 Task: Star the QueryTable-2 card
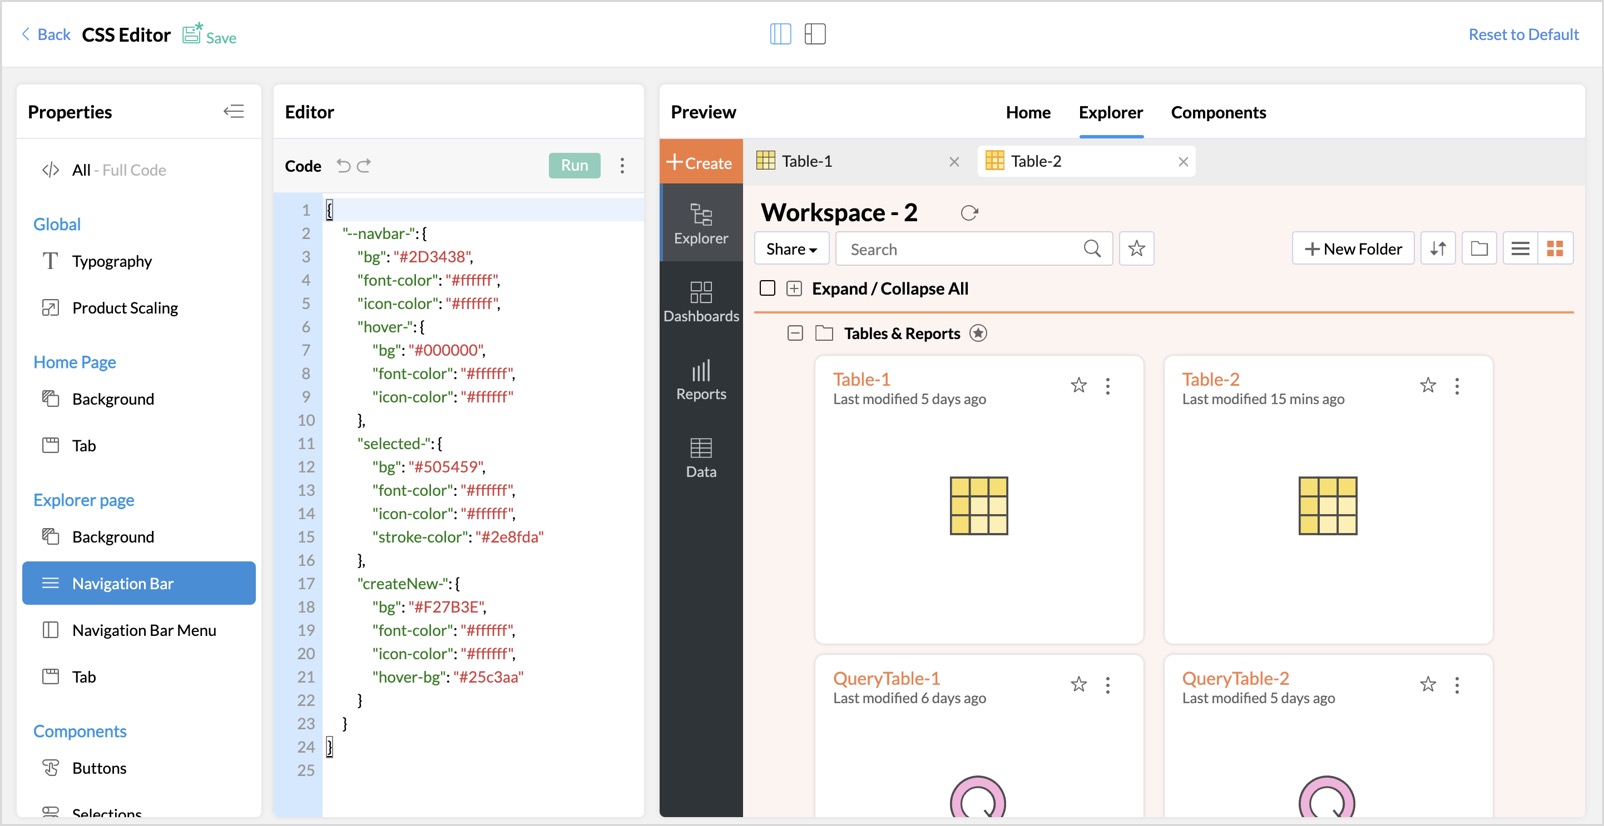1428,685
